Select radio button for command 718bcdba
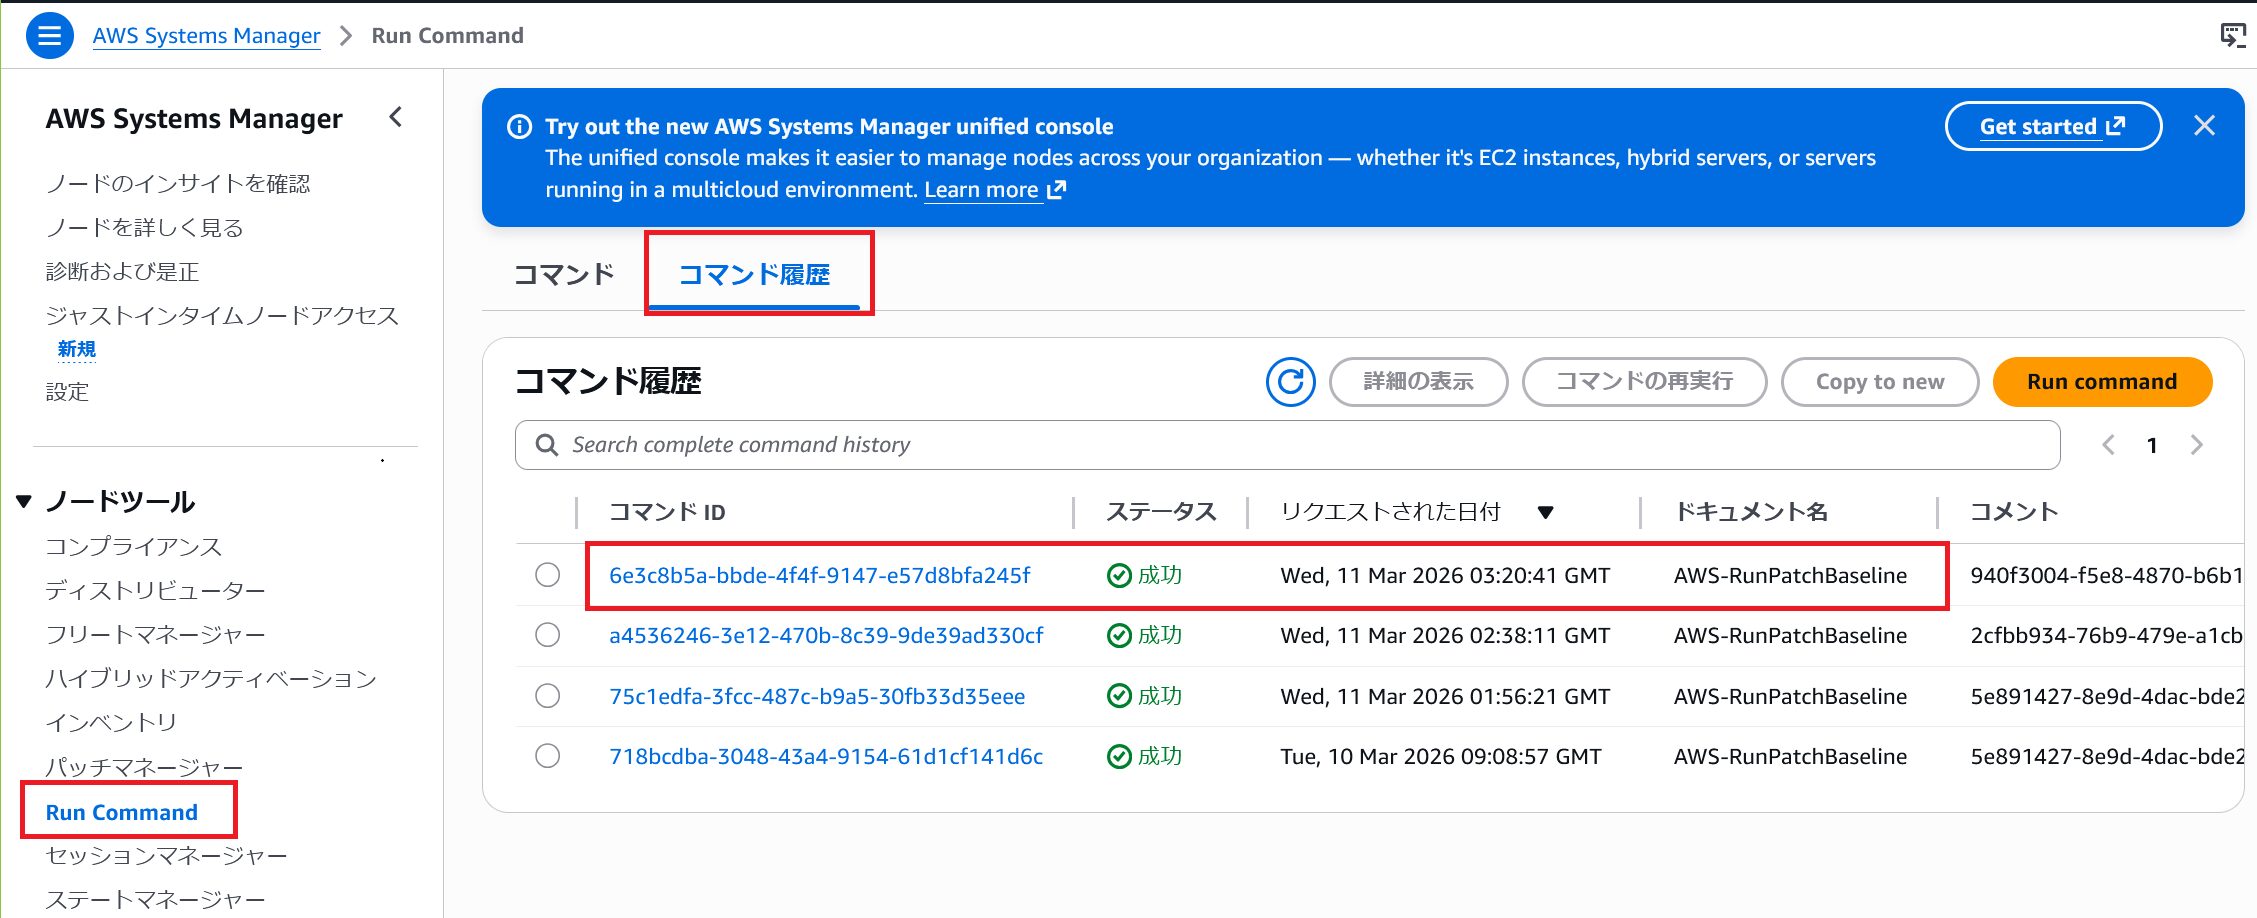This screenshot has width=2257, height=918. pyautogui.click(x=547, y=756)
